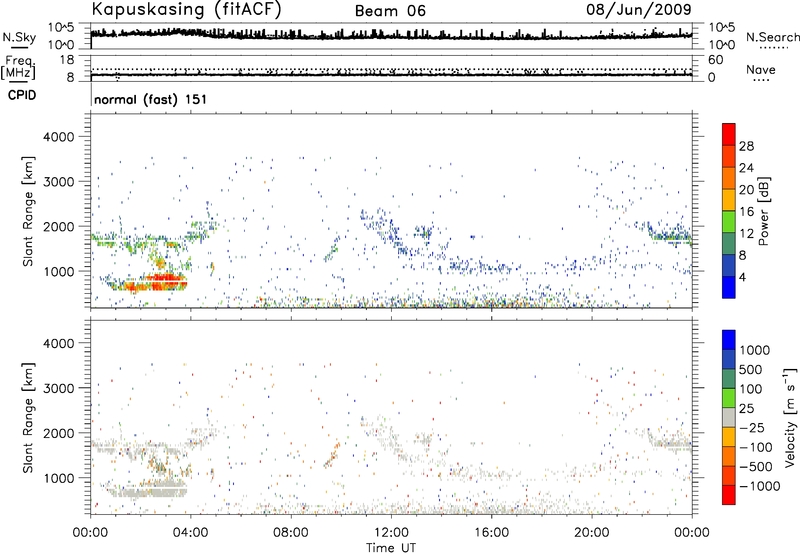Pick the bottom red segment of velocity colorbar
The image size is (800, 554).
coord(729,495)
